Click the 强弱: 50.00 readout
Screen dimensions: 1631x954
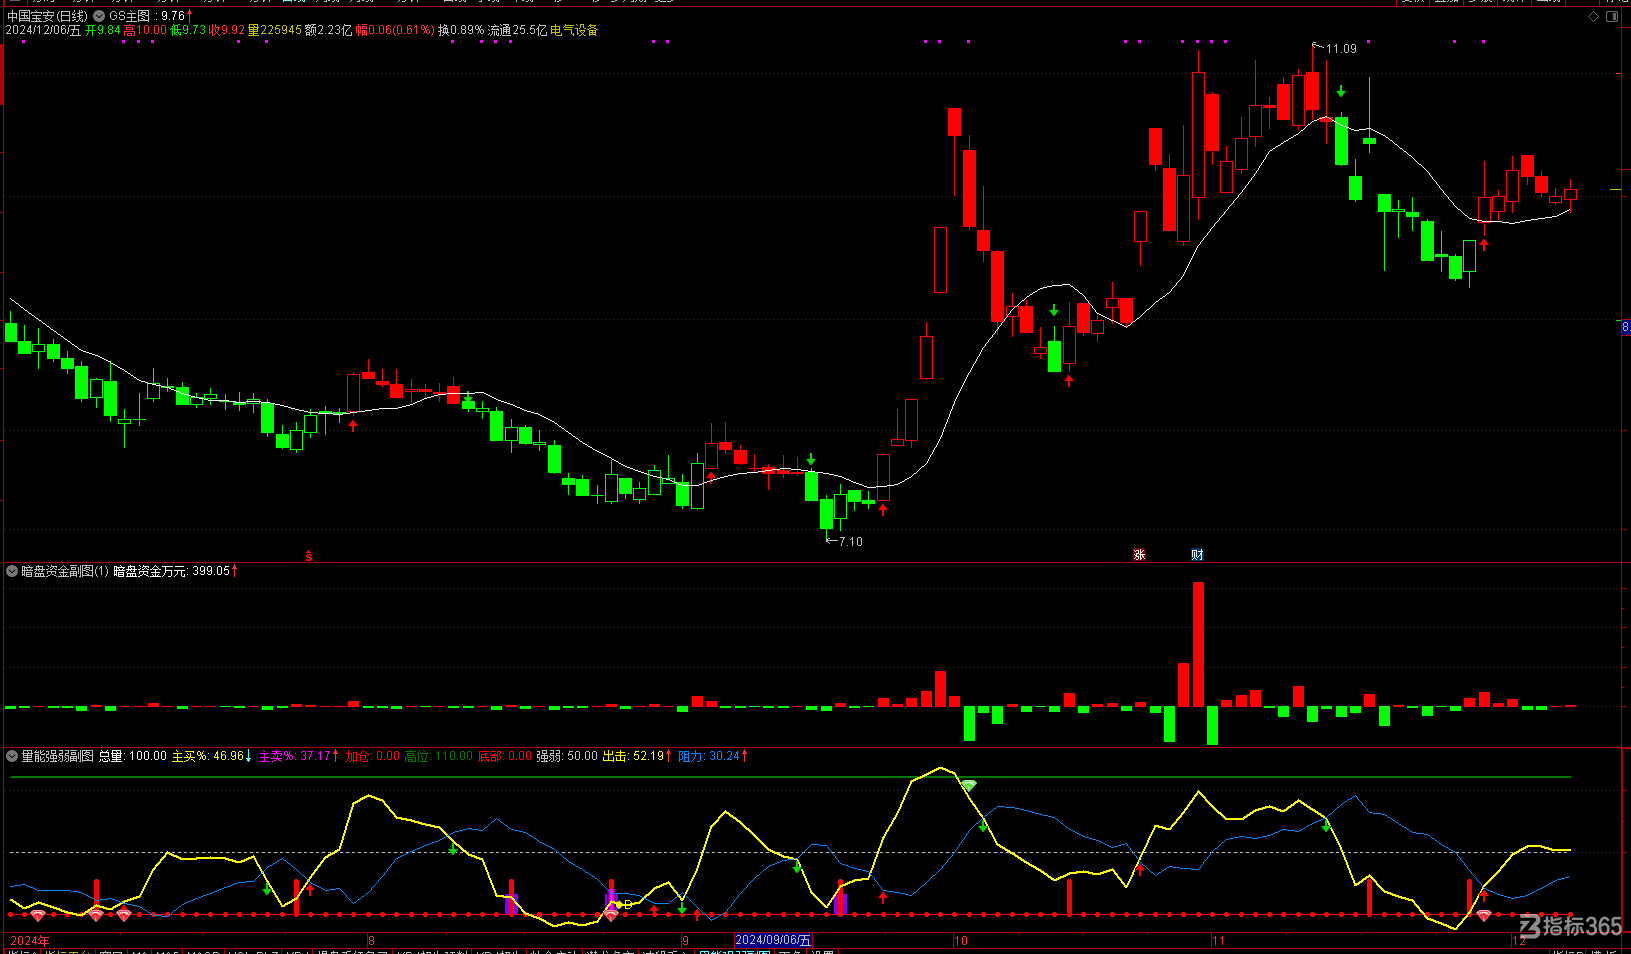(567, 756)
